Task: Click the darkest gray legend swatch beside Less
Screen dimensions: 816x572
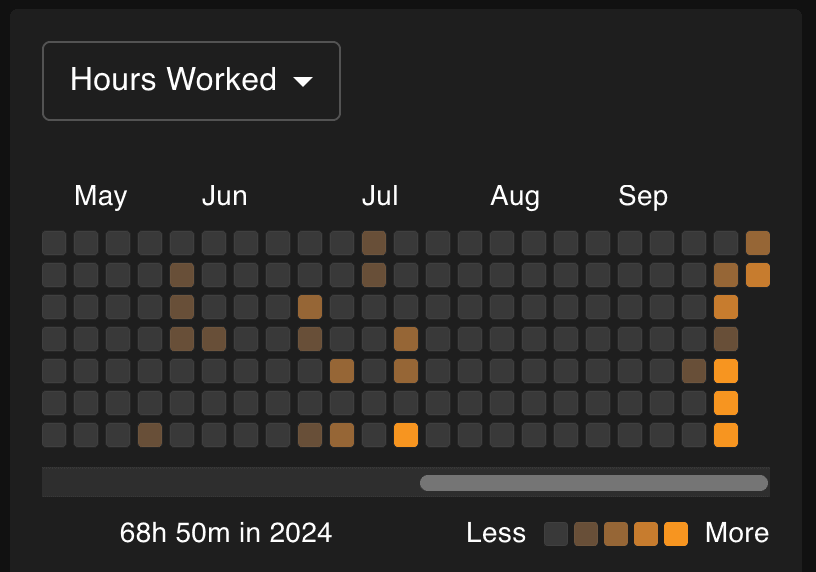Action: click(x=556, y=534)
